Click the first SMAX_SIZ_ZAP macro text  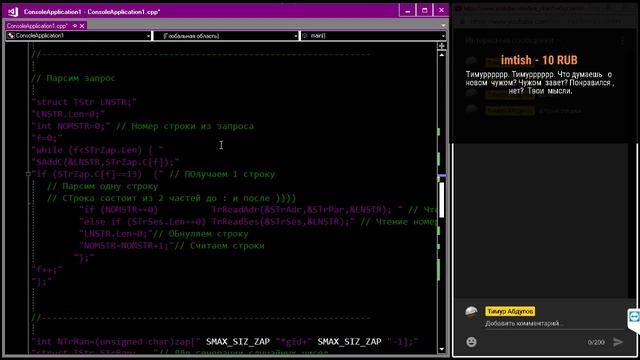[238, 341]
